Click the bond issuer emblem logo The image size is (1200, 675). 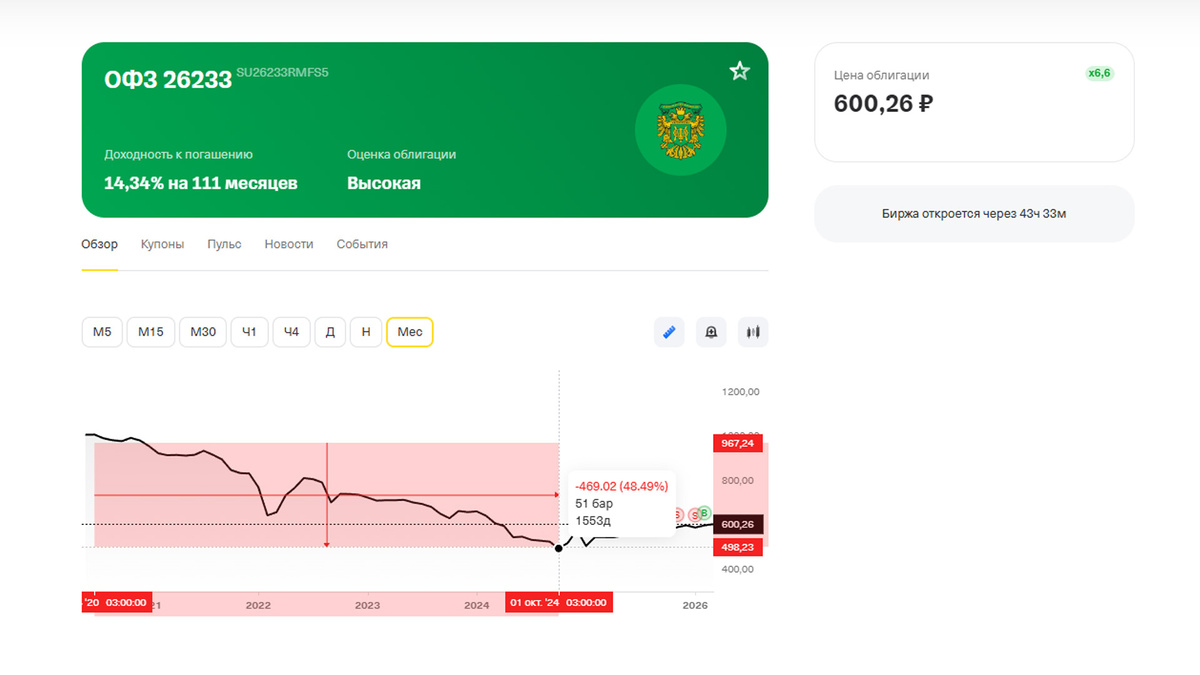click(x=681, y=129)
